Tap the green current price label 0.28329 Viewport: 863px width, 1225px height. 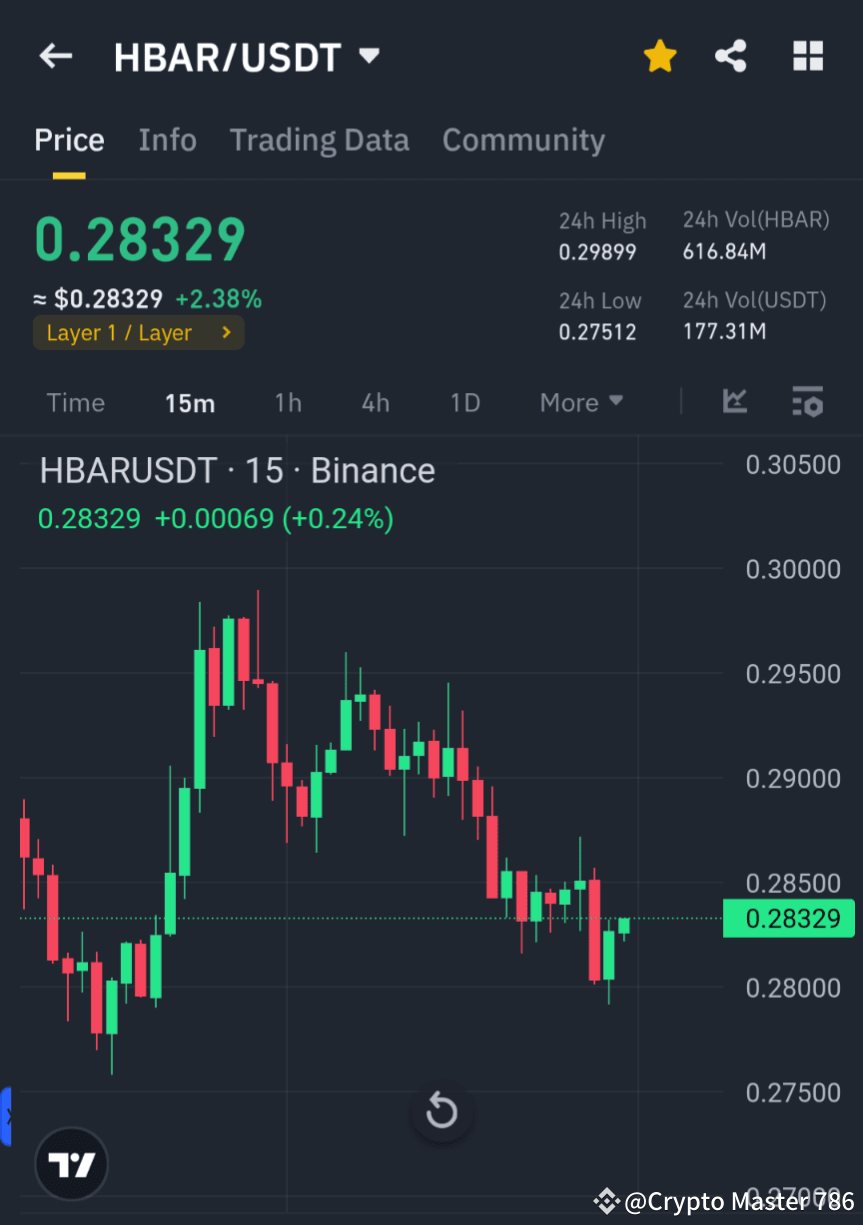788,918
